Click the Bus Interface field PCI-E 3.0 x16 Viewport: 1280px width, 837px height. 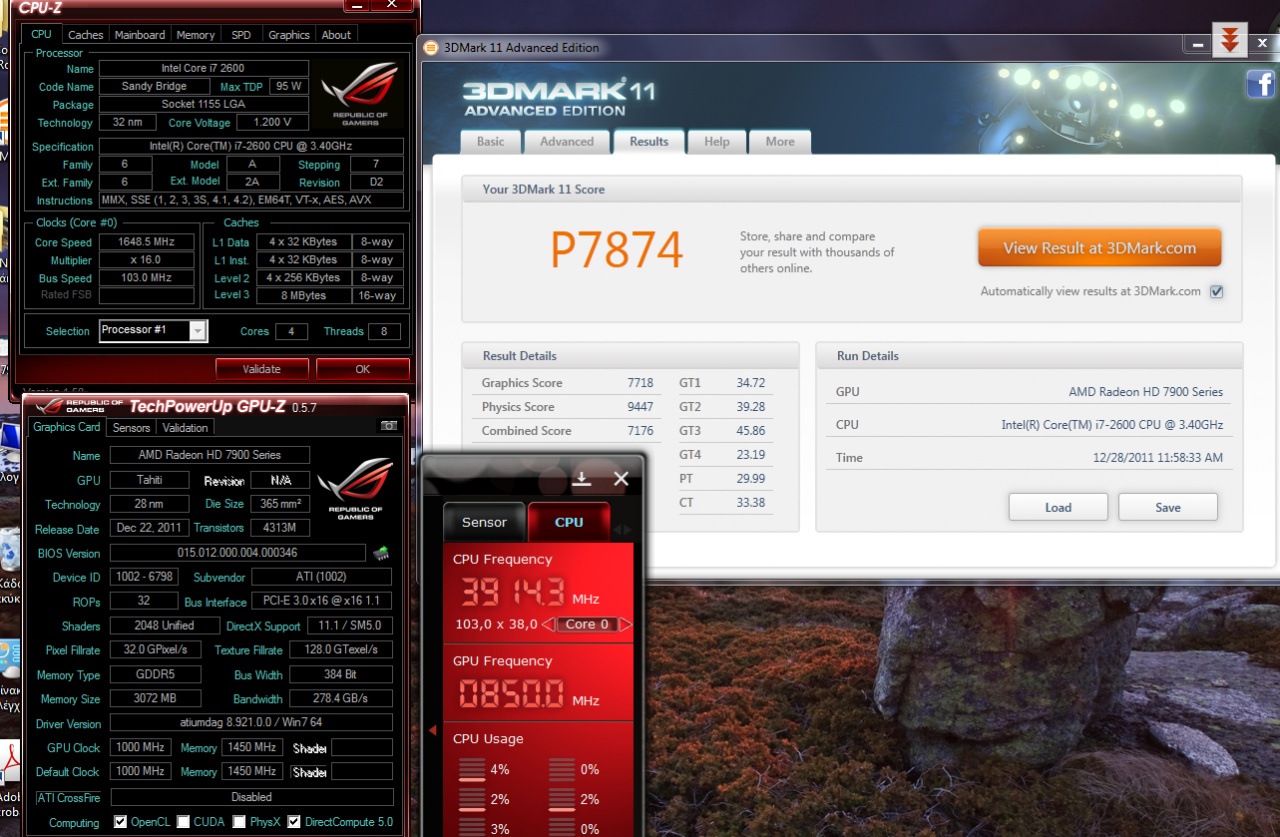321,601
